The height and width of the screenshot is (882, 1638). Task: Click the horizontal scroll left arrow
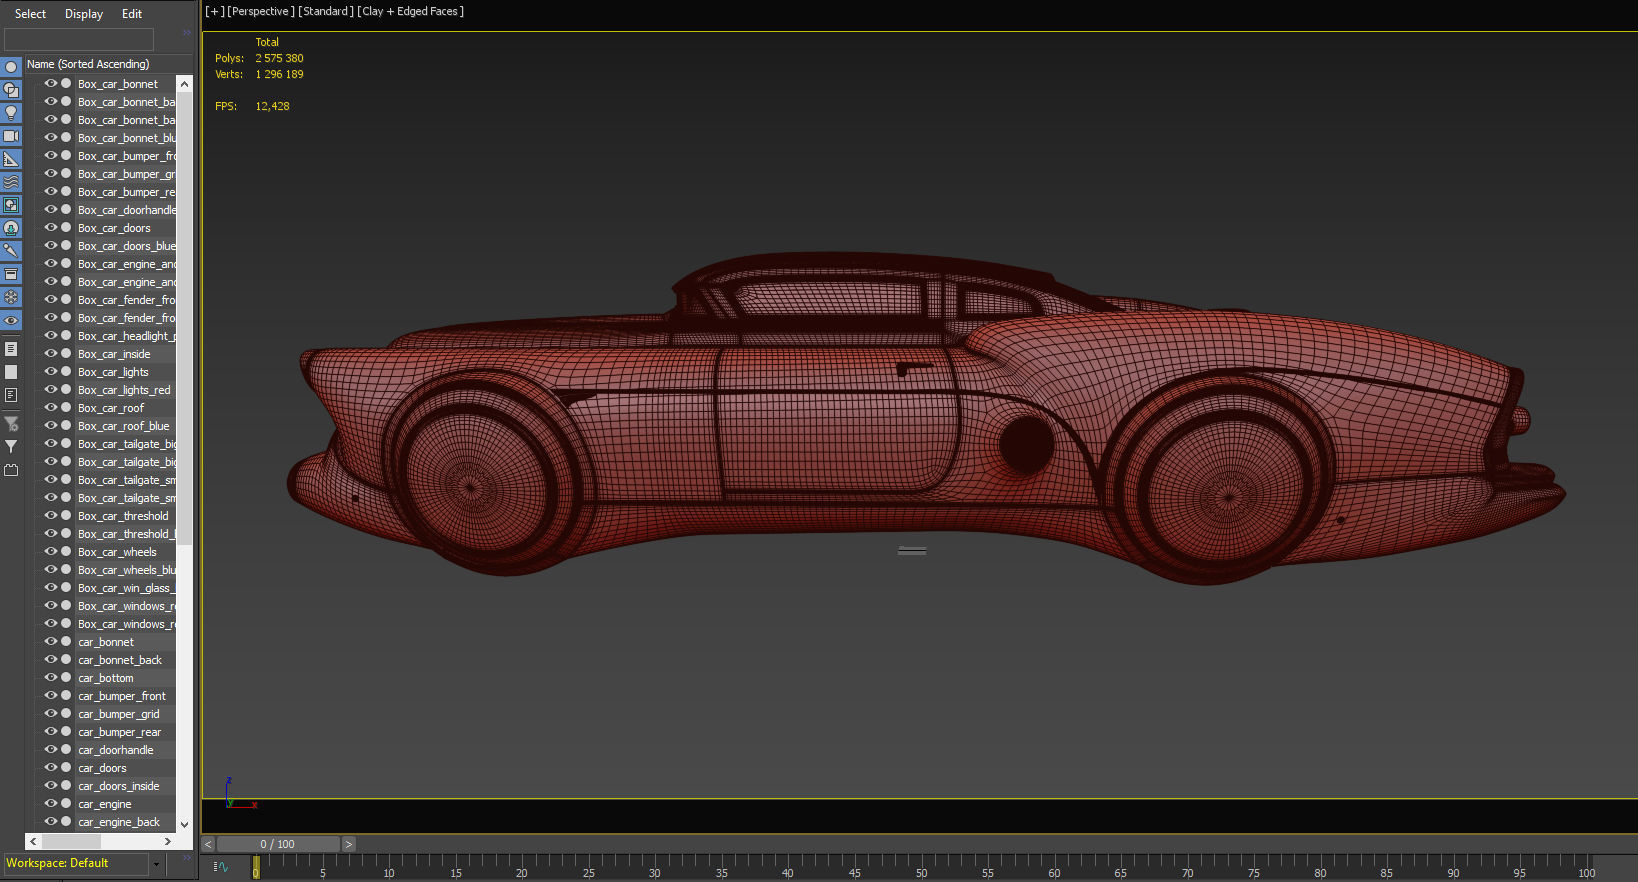tap(34, 842)
